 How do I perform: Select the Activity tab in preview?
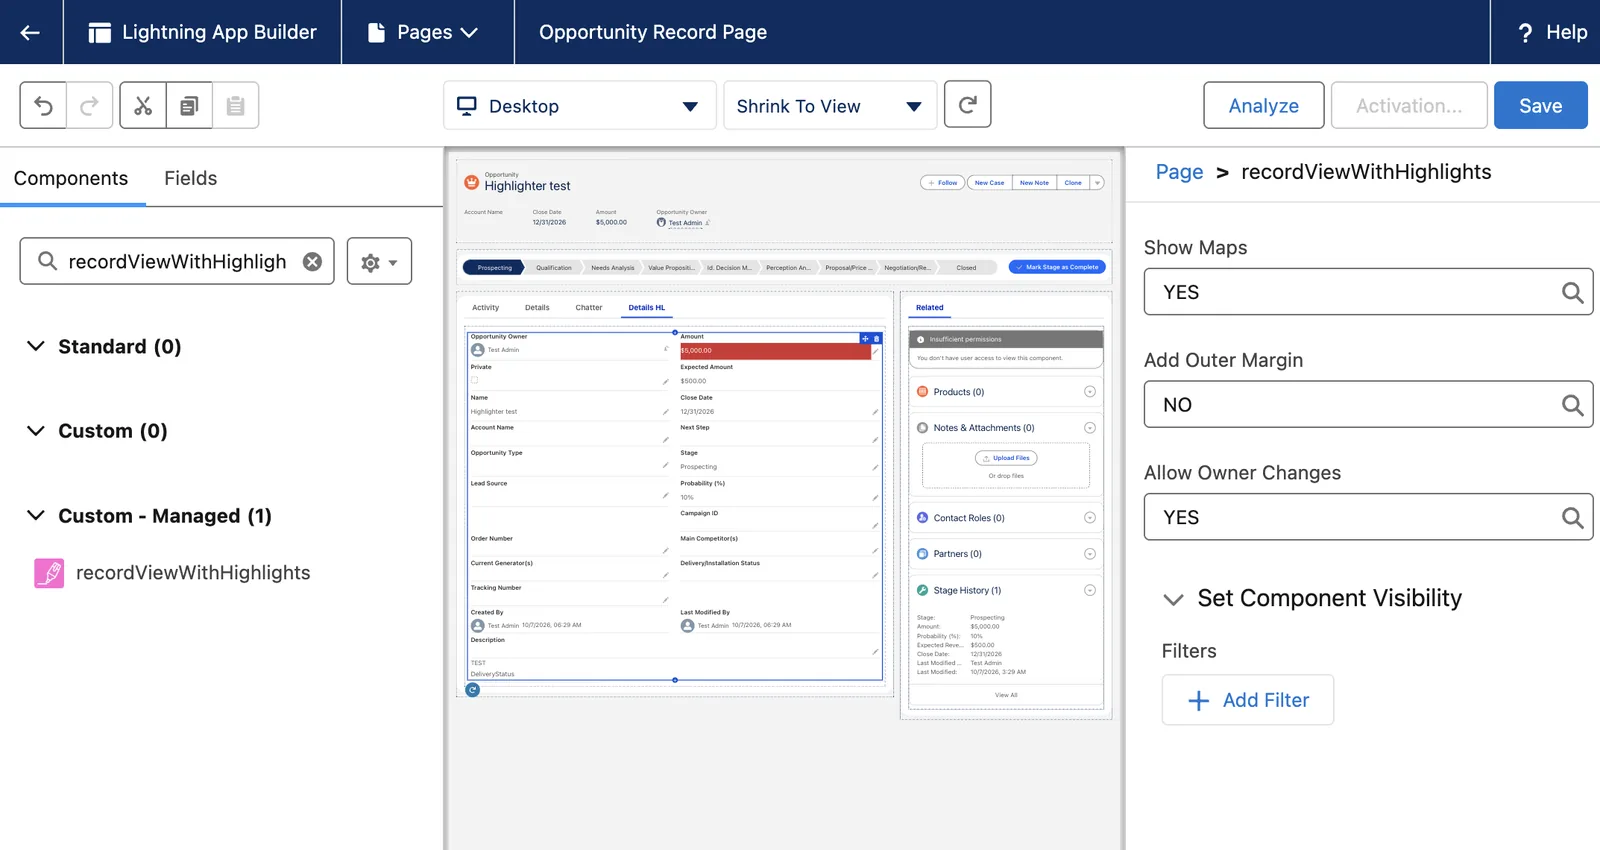coord(485,308)
